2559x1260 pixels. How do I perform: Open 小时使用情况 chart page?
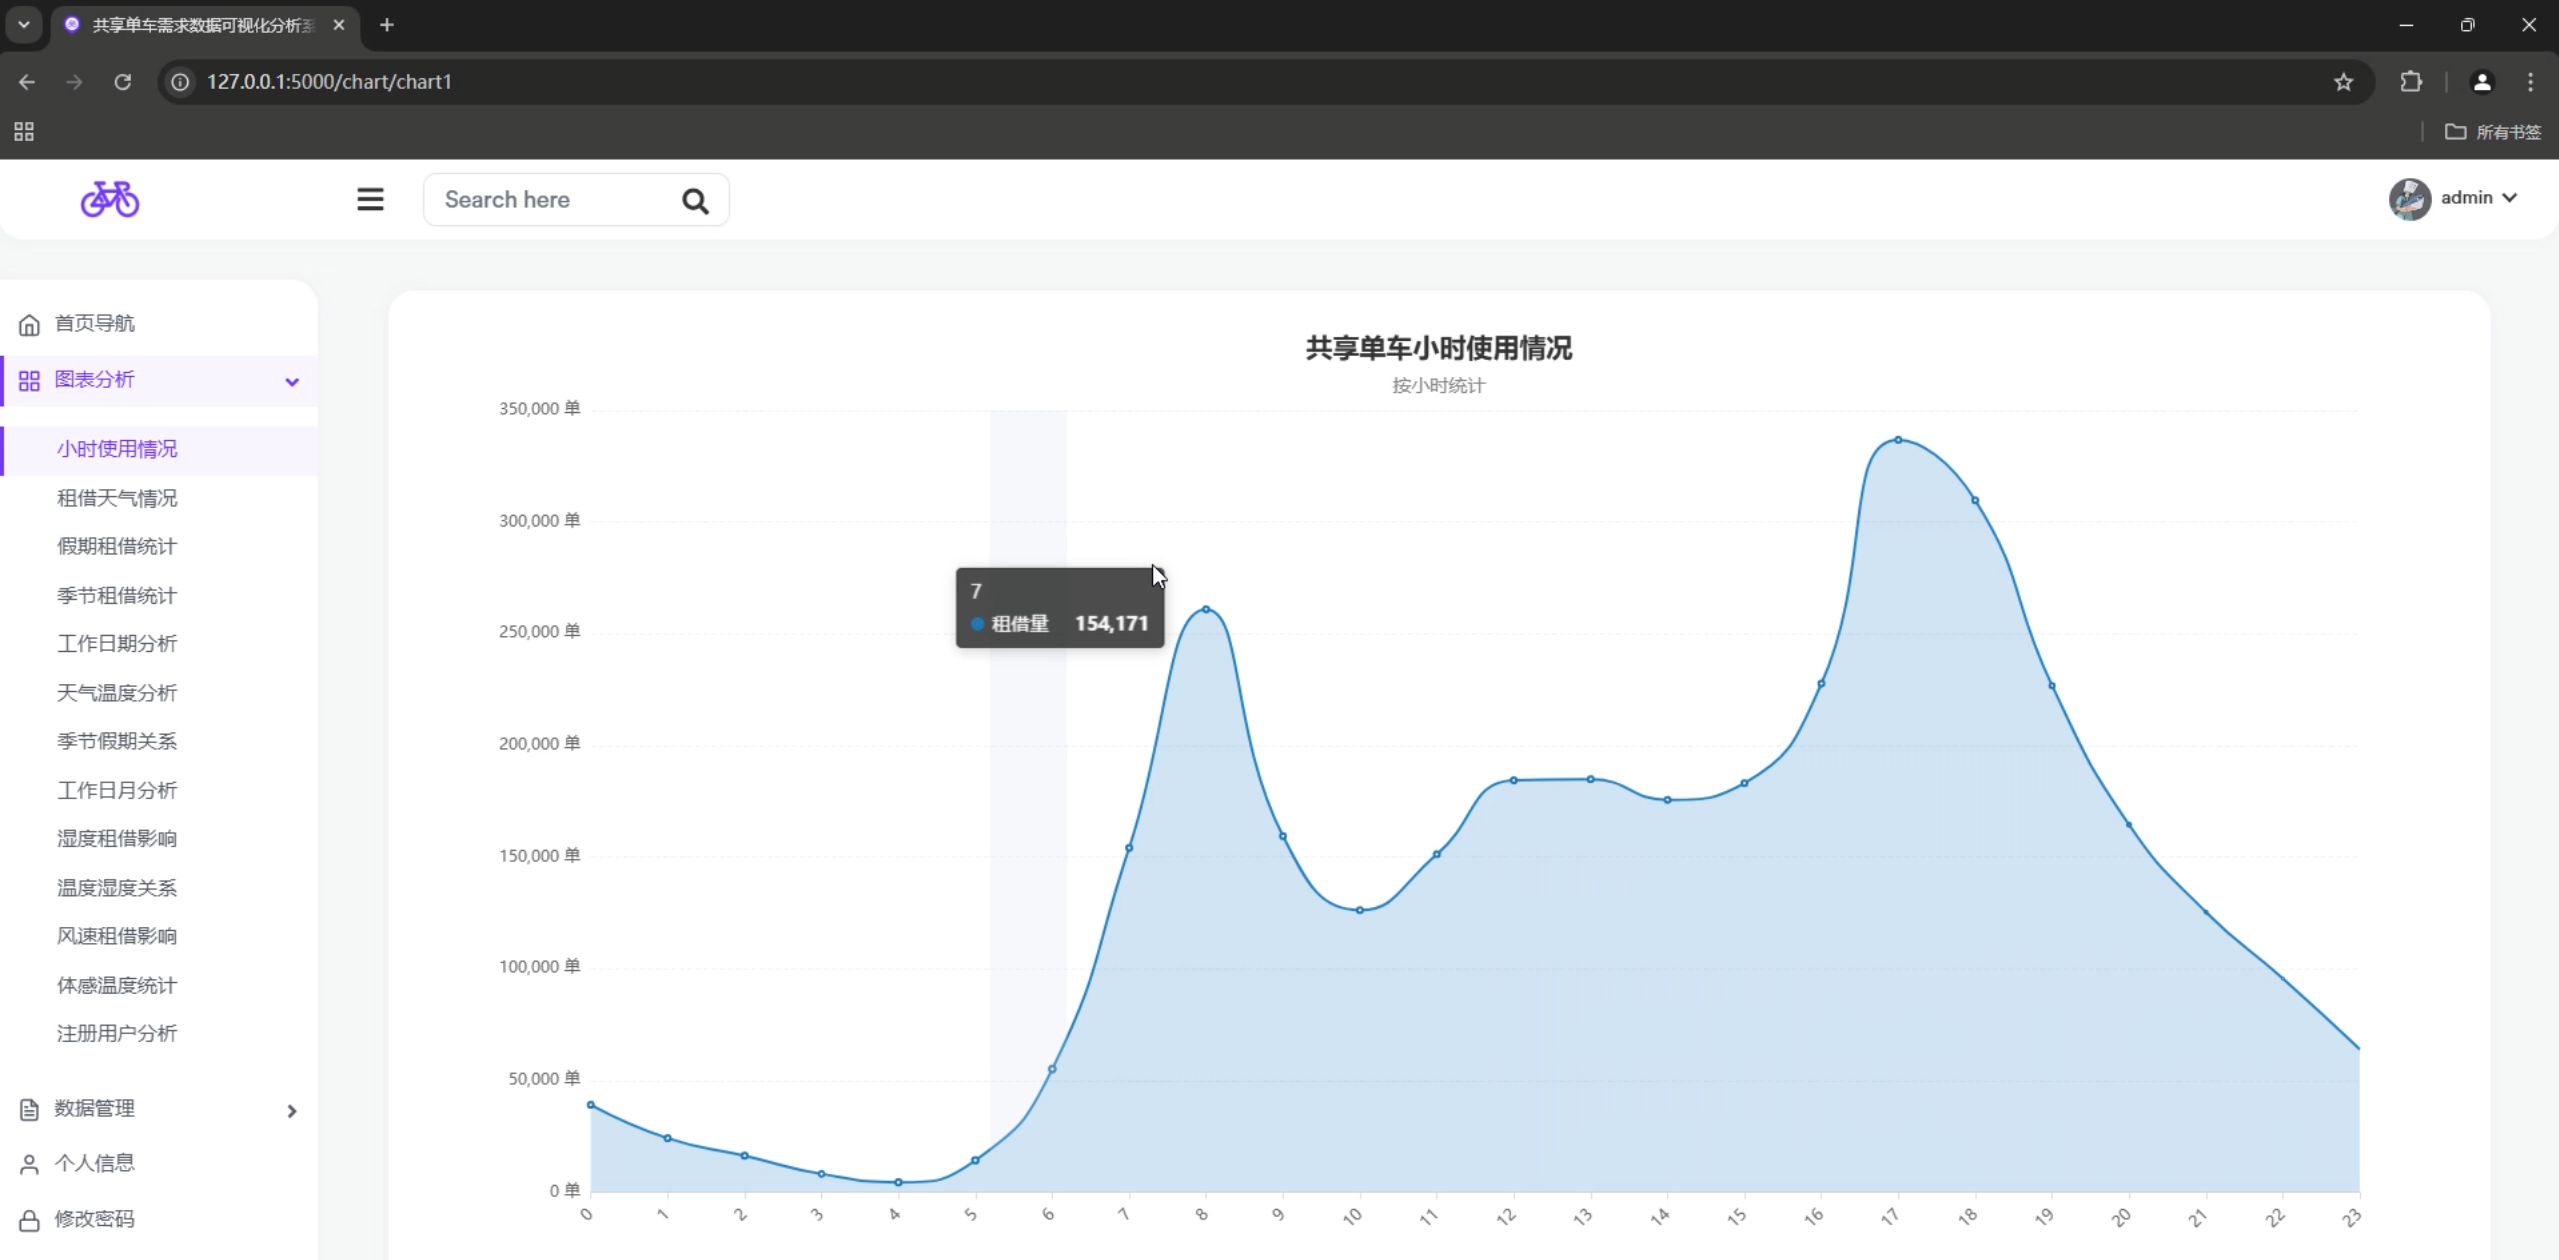(117, 449)
